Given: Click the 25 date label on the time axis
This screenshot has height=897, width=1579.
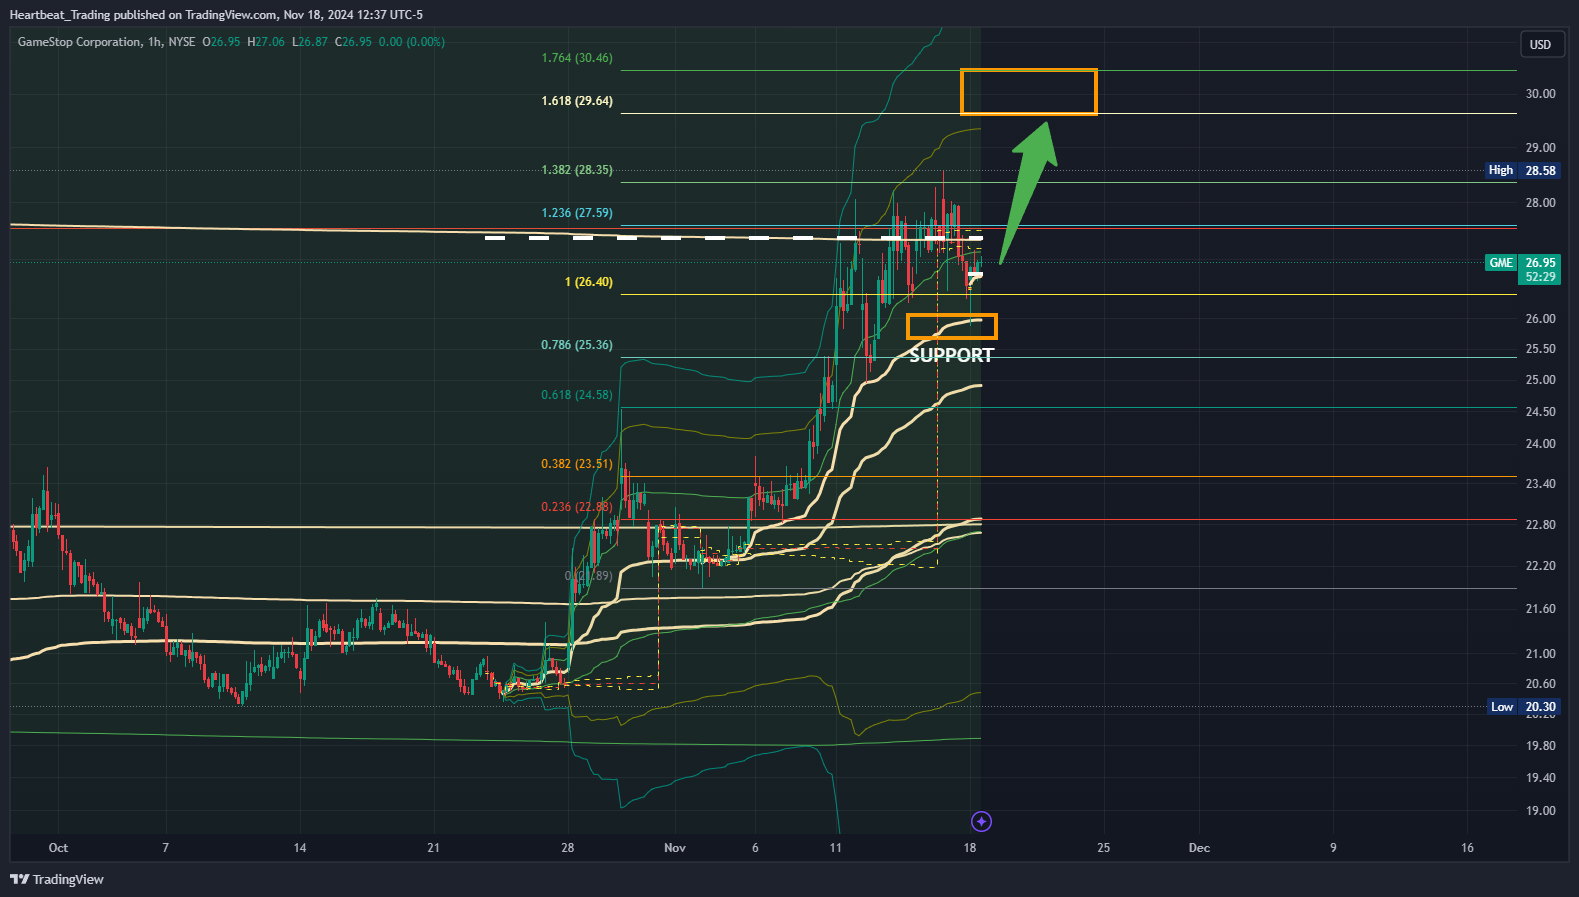Looking at the screenshot, I should click(x=1103, y=848).
